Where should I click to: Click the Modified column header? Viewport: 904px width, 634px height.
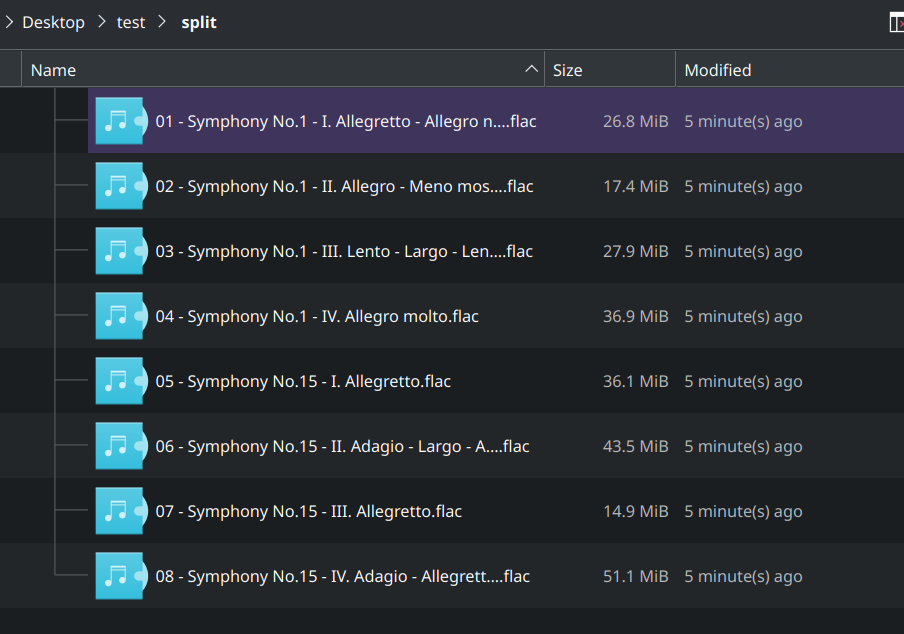tap(717, 69)
